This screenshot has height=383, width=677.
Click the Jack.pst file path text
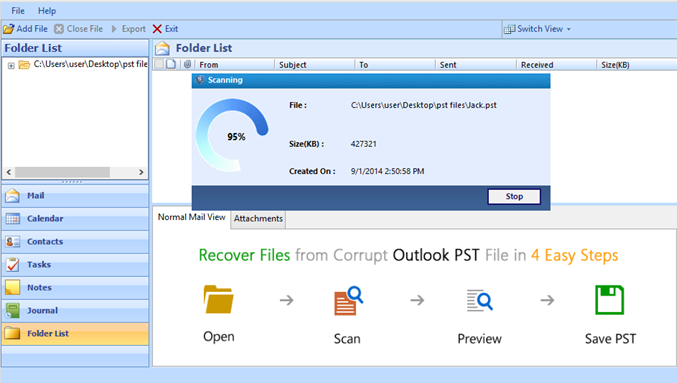(x=423, y=105)
